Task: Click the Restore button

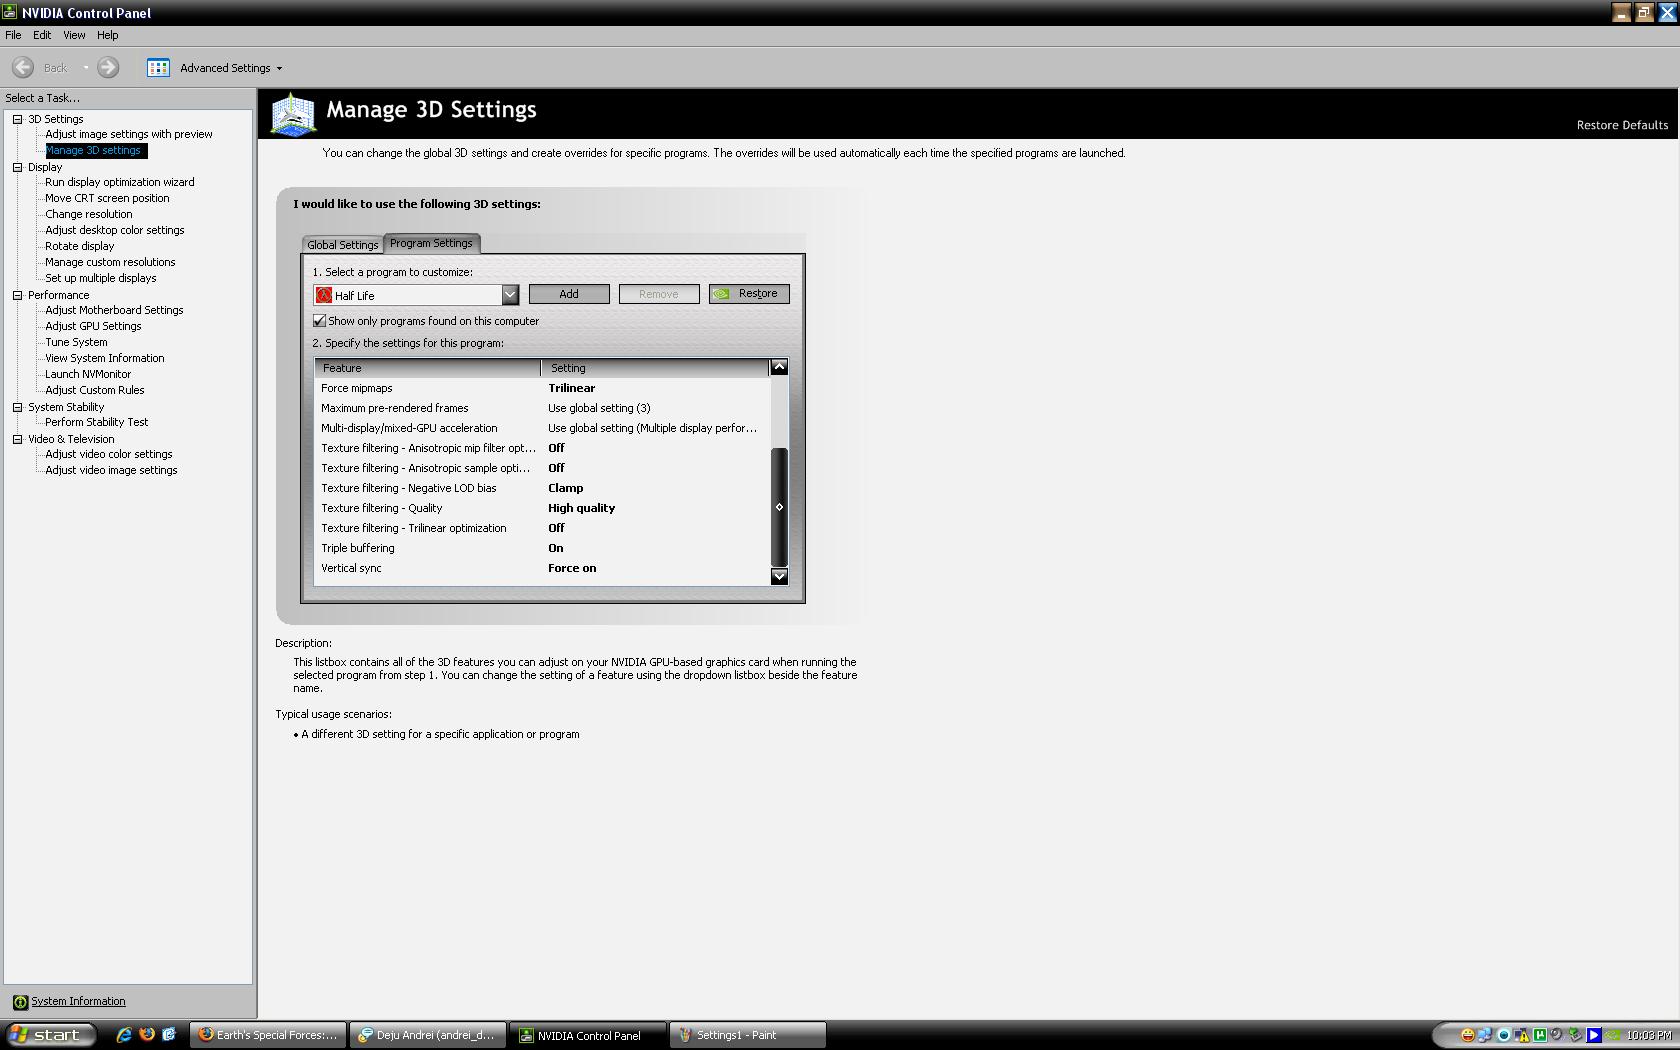Action: 749,294
